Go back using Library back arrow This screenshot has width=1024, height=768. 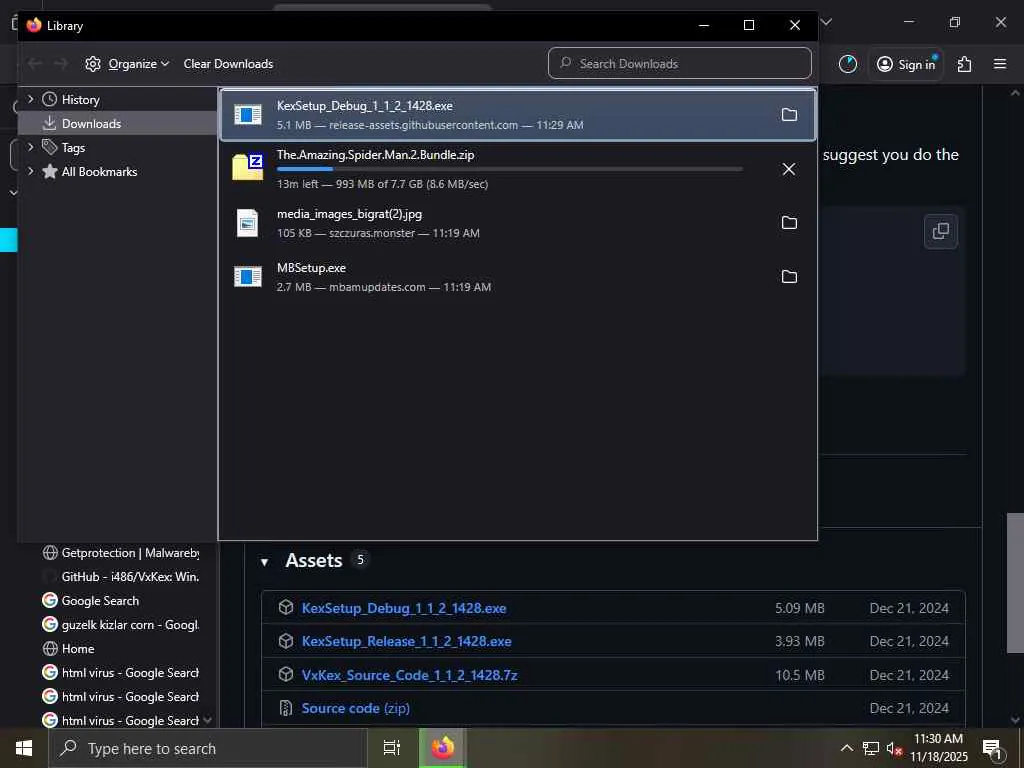(35, 63)
